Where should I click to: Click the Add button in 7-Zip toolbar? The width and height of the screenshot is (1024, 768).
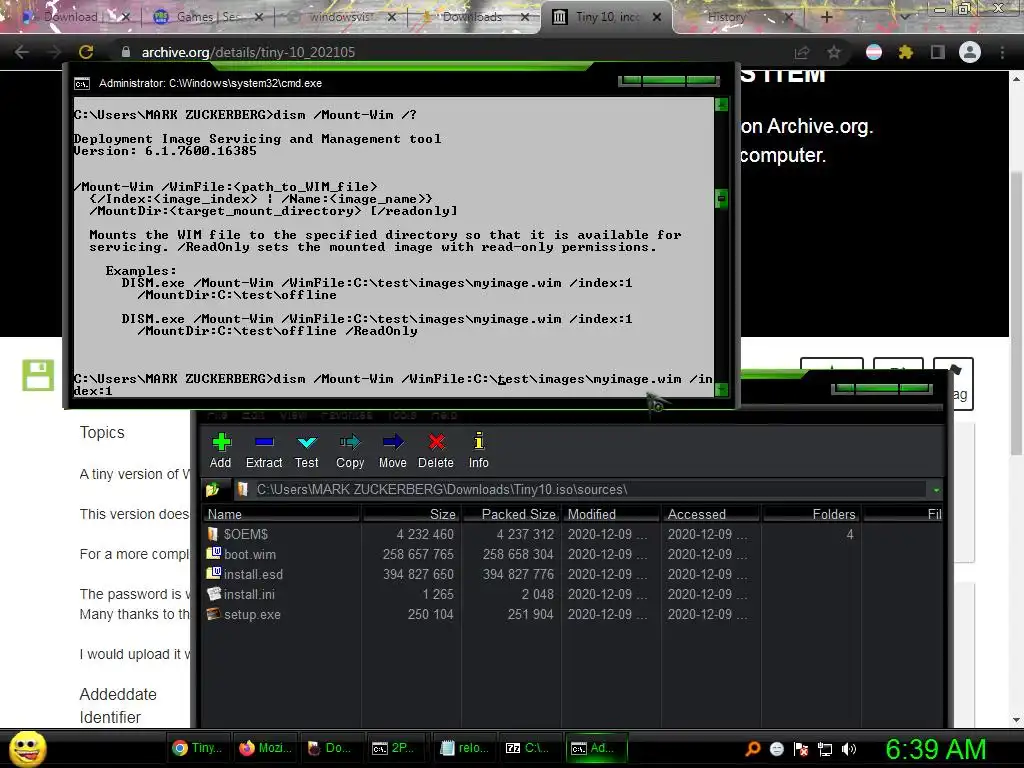pos(221,451)
